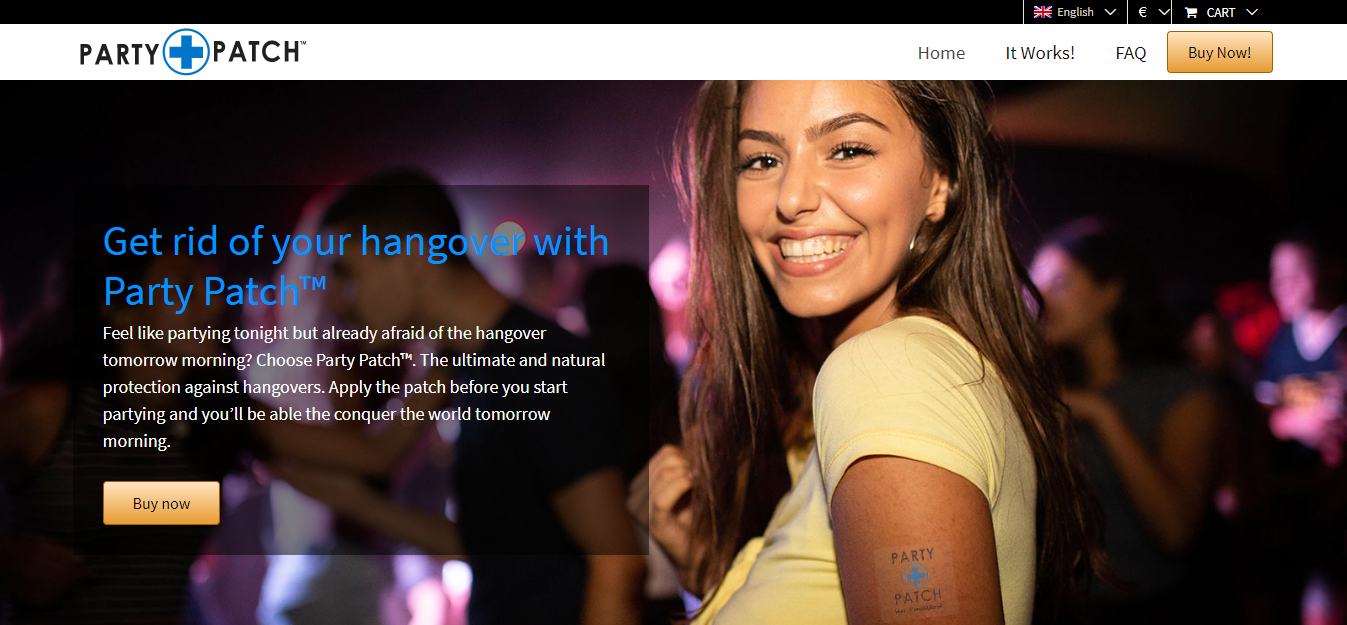Click the UK flag icon

pyautogui.click(x=1043, y=12)
